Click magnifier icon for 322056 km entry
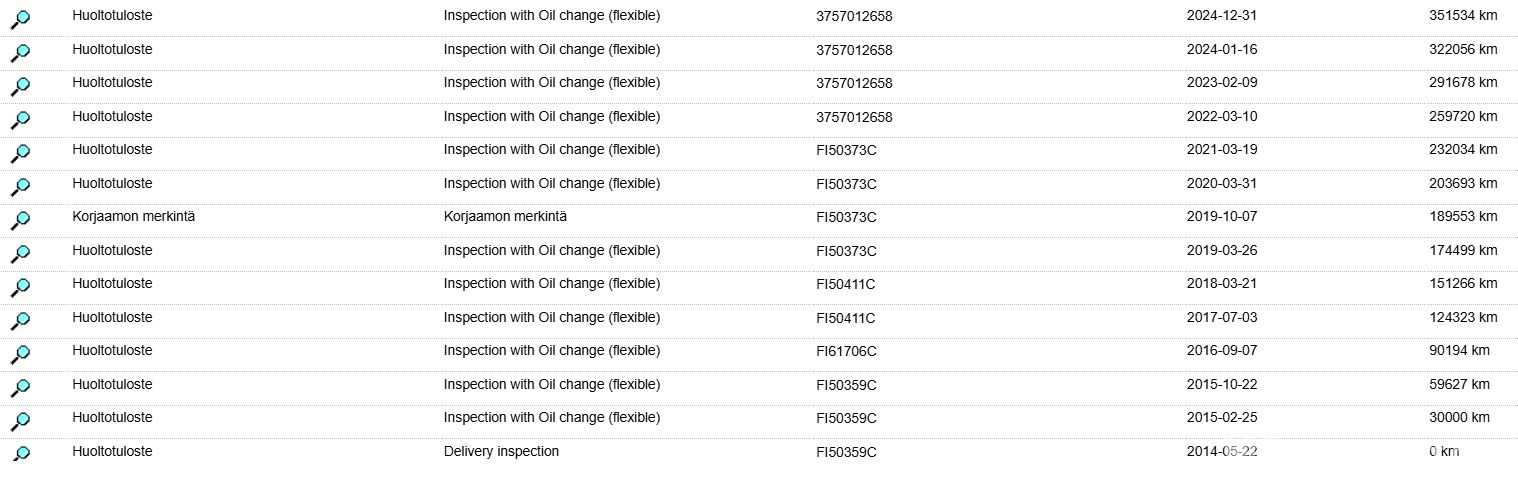The width and height of the screenshot is (1518, 485). 20,53
